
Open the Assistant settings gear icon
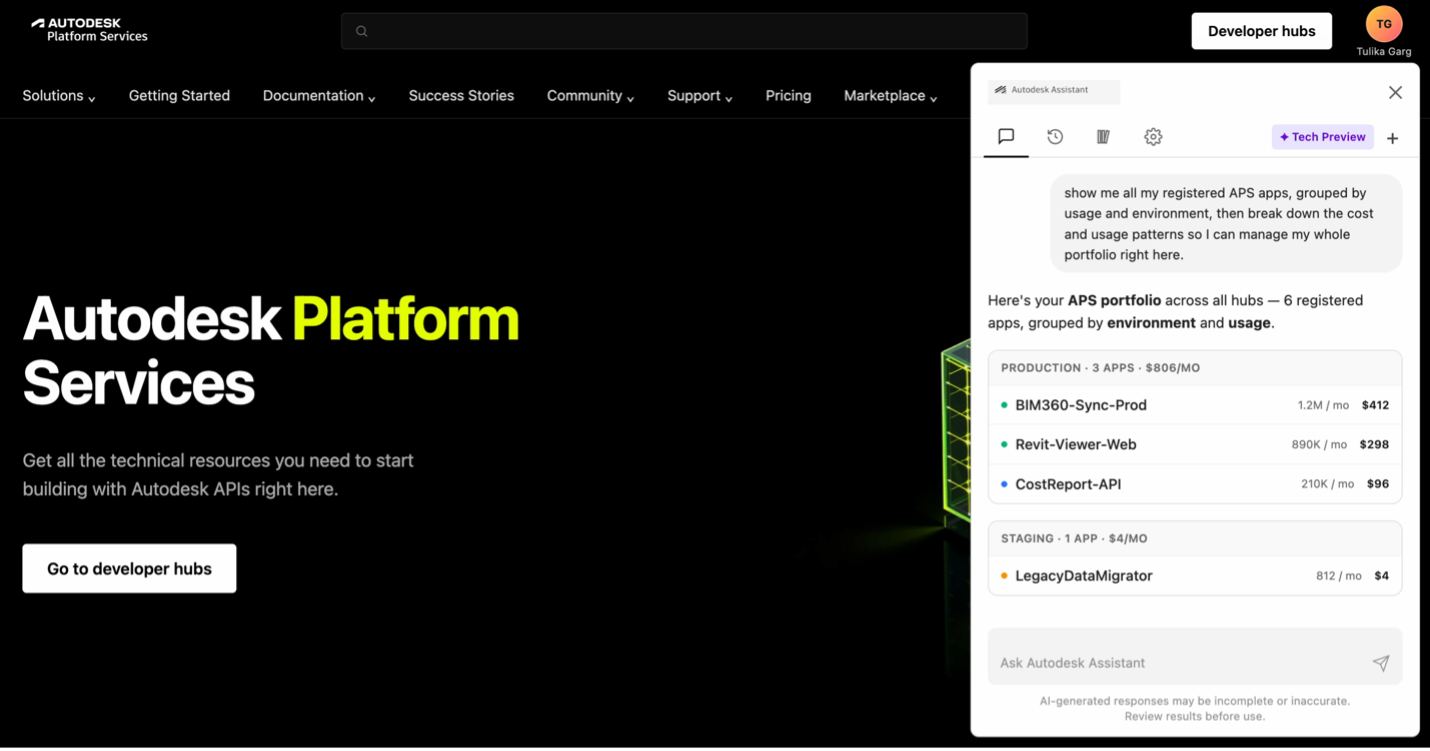click(x=1153, y=137)
